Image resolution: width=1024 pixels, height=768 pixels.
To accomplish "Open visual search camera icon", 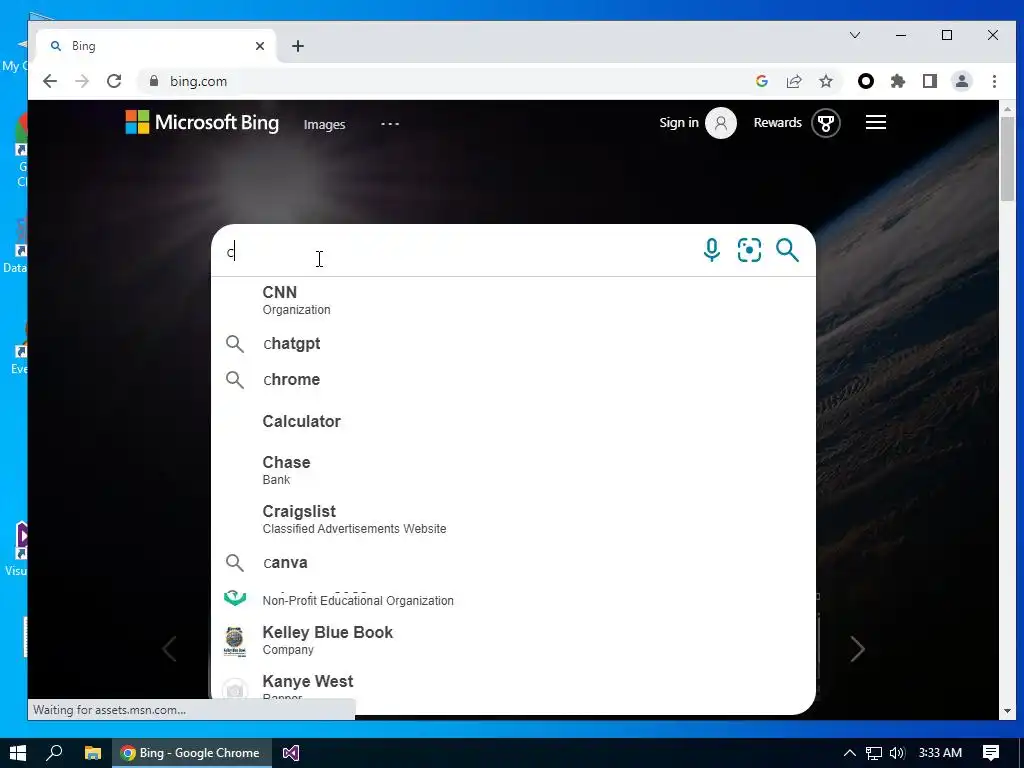I will pos(749,250).
